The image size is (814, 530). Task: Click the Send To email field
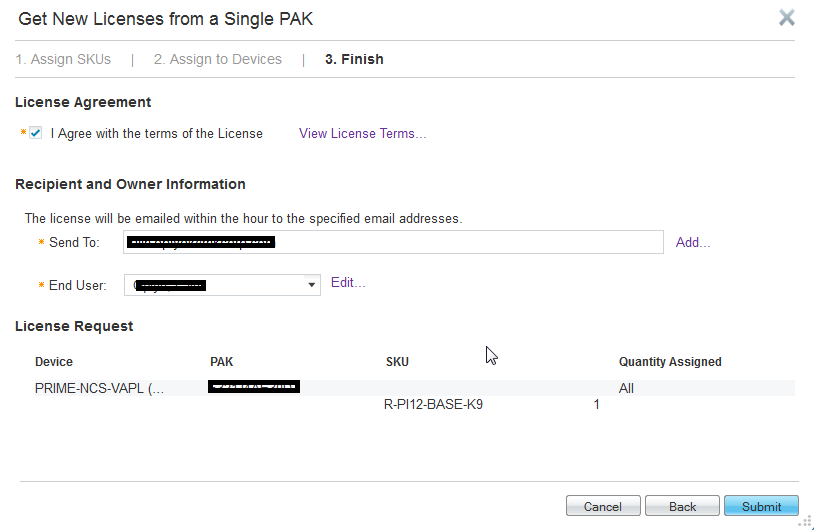pos(394,242)
